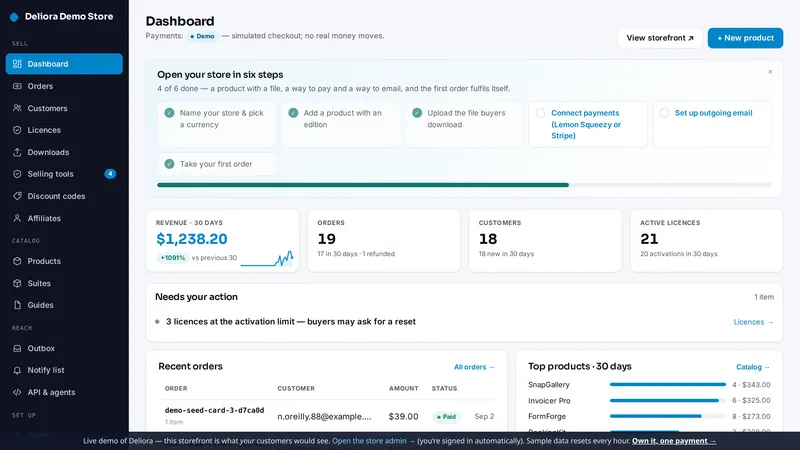800x450 pixels.
Task: Click the revenue sparkline chart
Action: click(267, 258)
